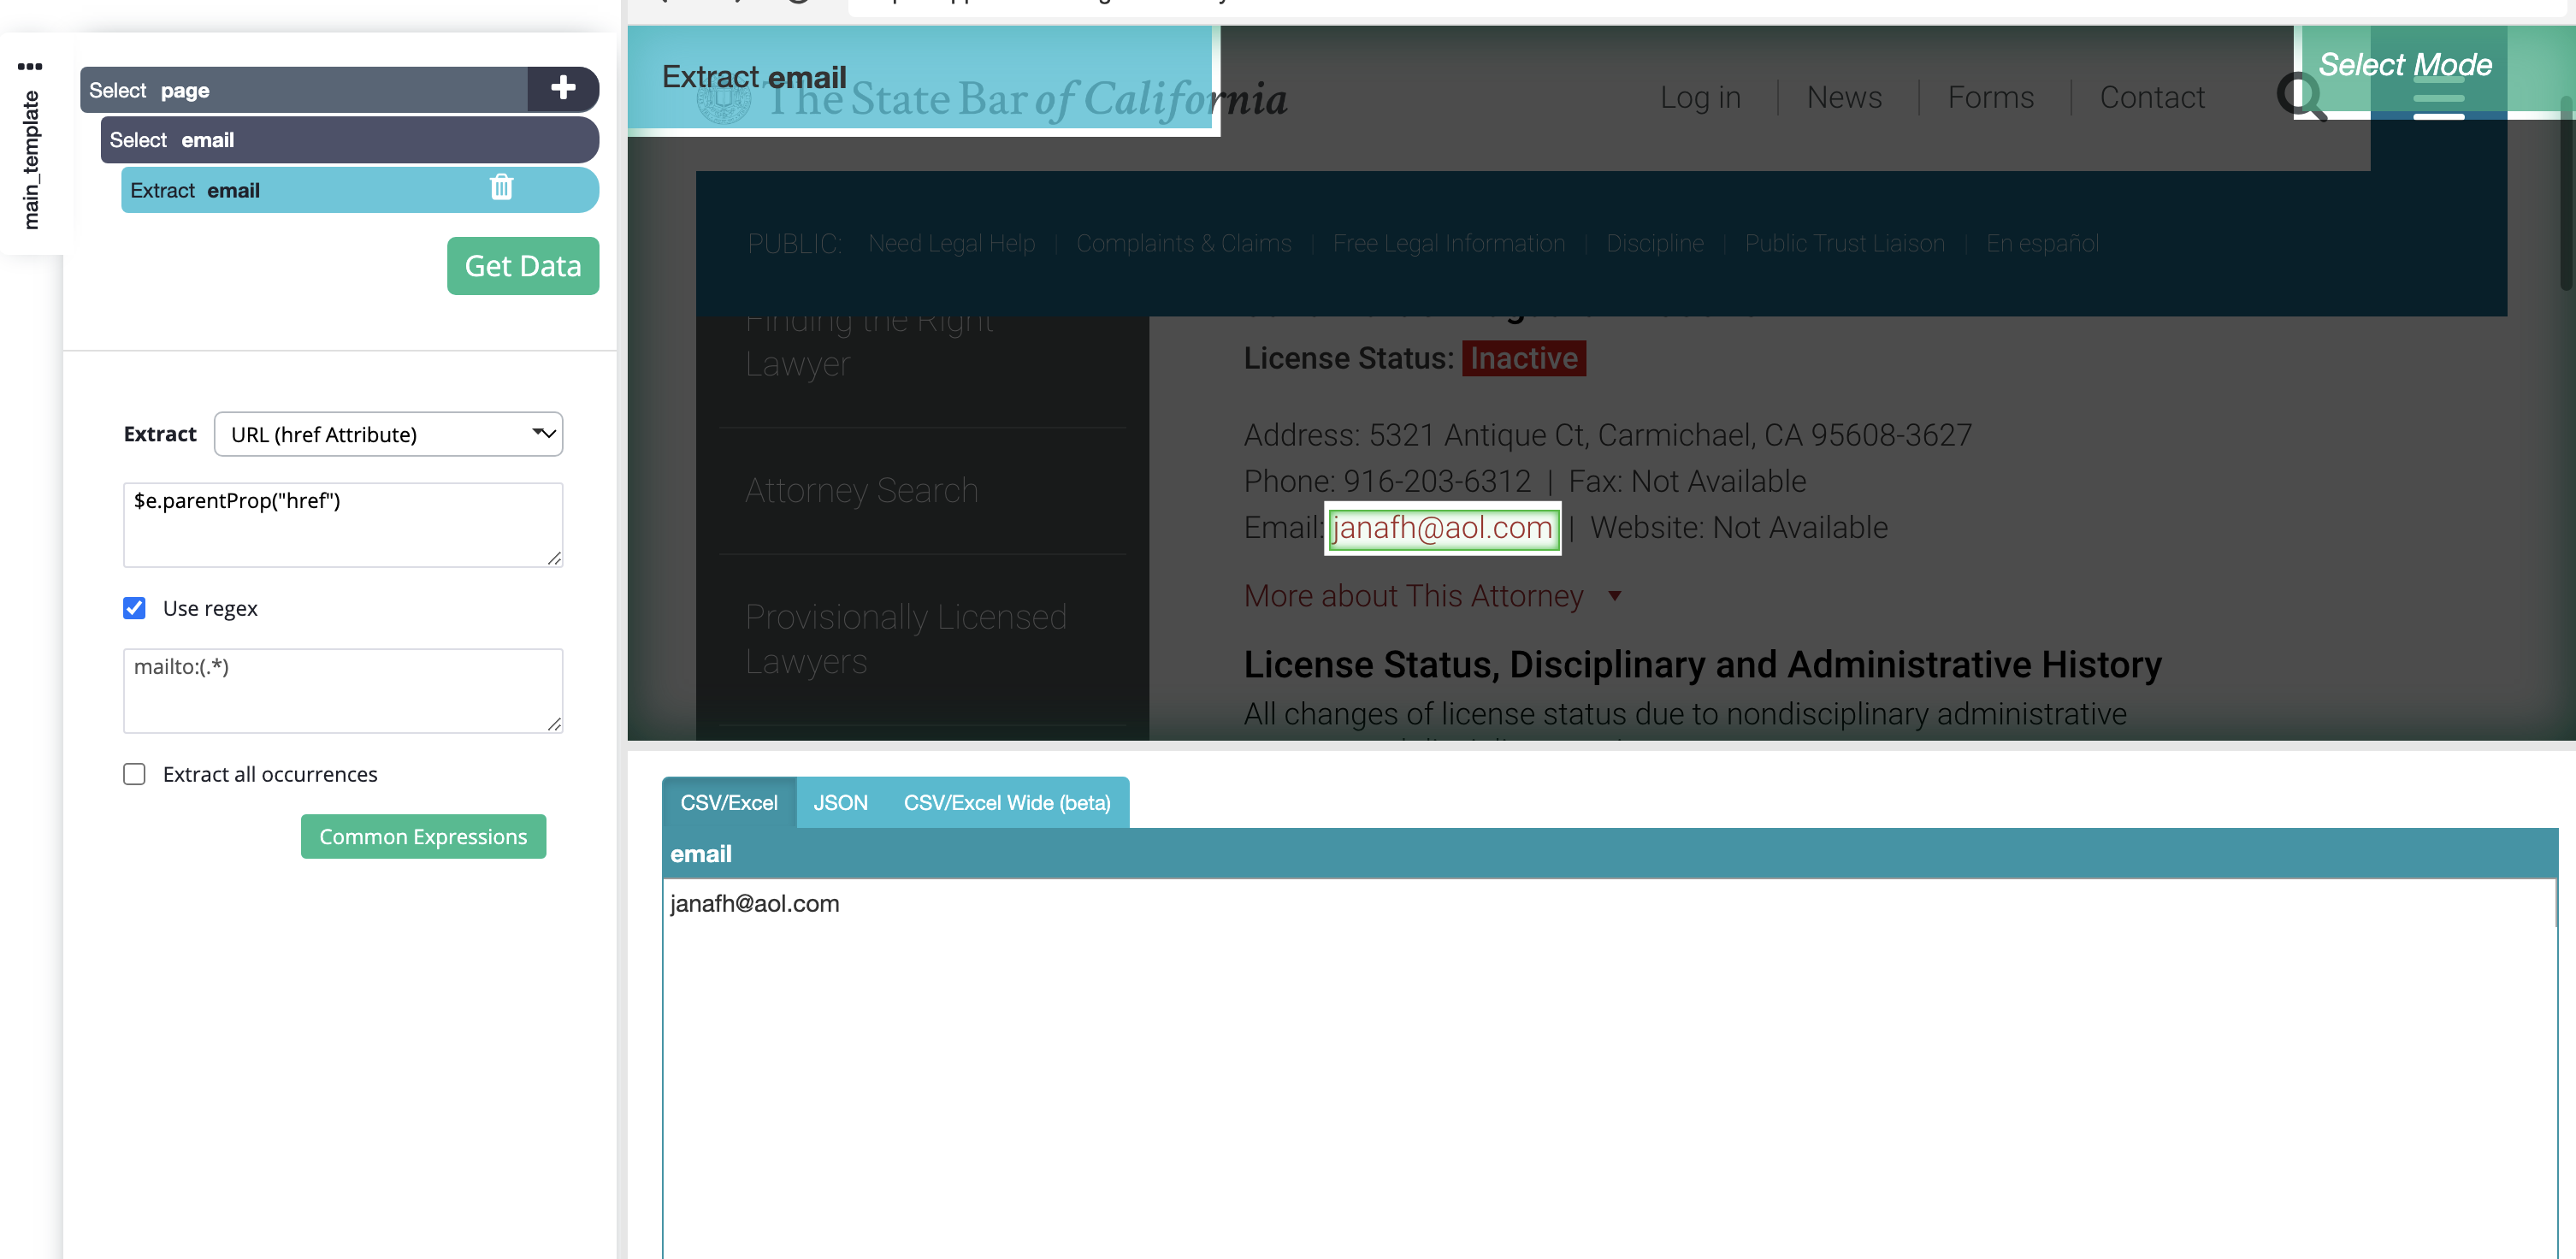Open the Extract type dropdown
Viewport: 2576px width, 1259px height.
pos(388,434)
